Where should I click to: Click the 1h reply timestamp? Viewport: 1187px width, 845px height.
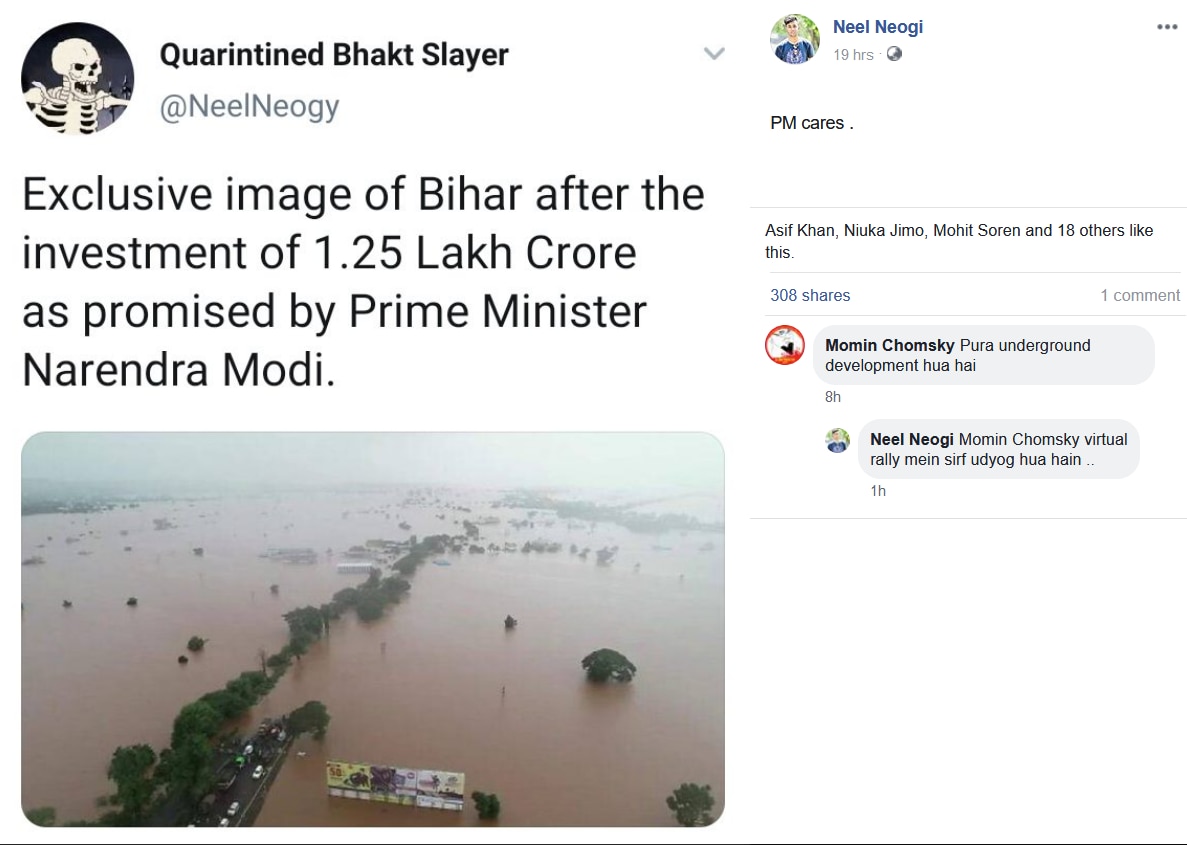pyautogui.click(x=878, y=491)
